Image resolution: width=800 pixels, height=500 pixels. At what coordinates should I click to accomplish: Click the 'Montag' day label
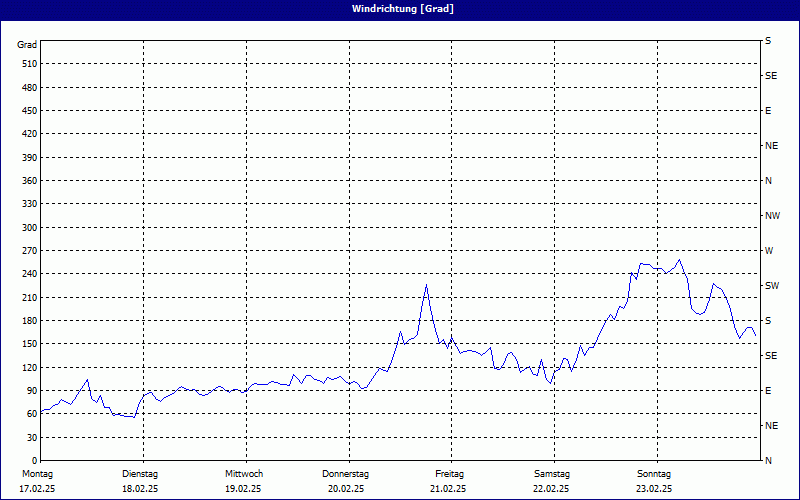click(37, 474)
